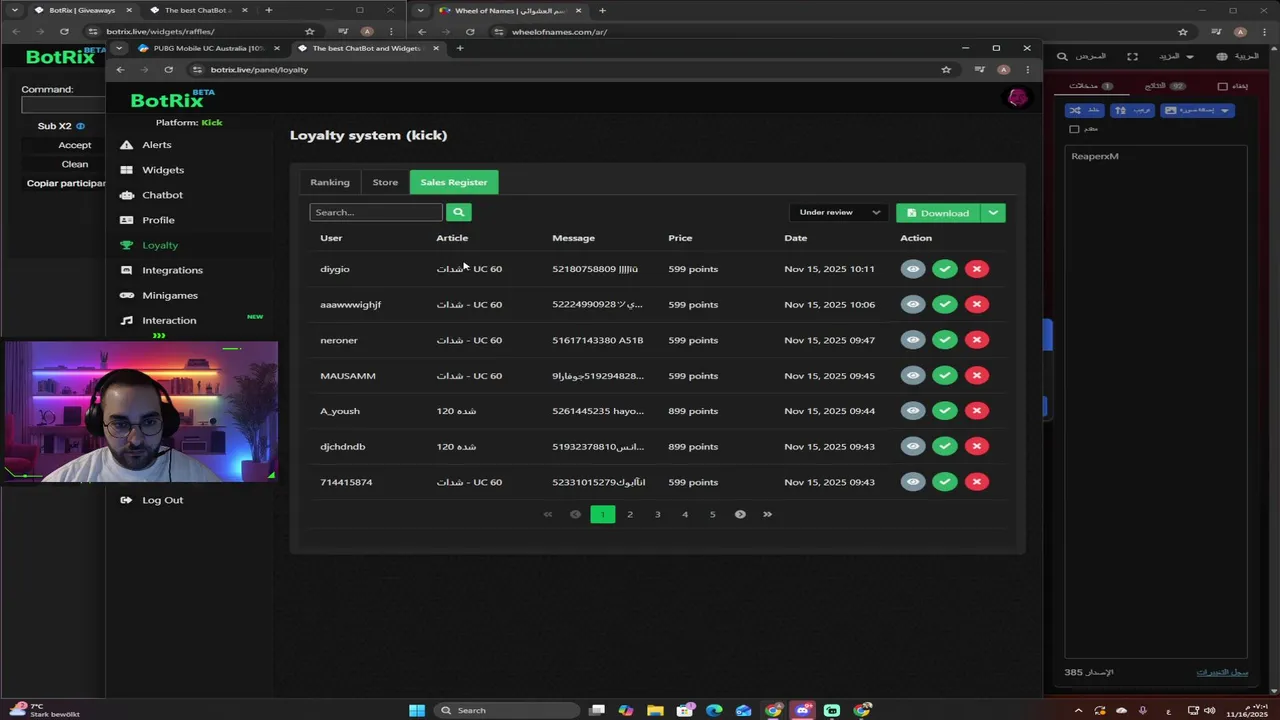Approve the purchase by djchdndb

[x=945, y=446]
